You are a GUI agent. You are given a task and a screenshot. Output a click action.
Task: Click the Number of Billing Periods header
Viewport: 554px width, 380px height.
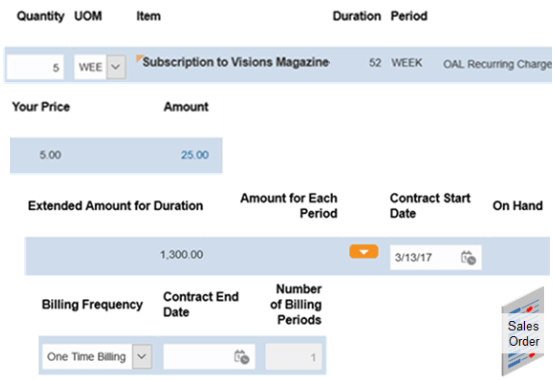(296, 304)
